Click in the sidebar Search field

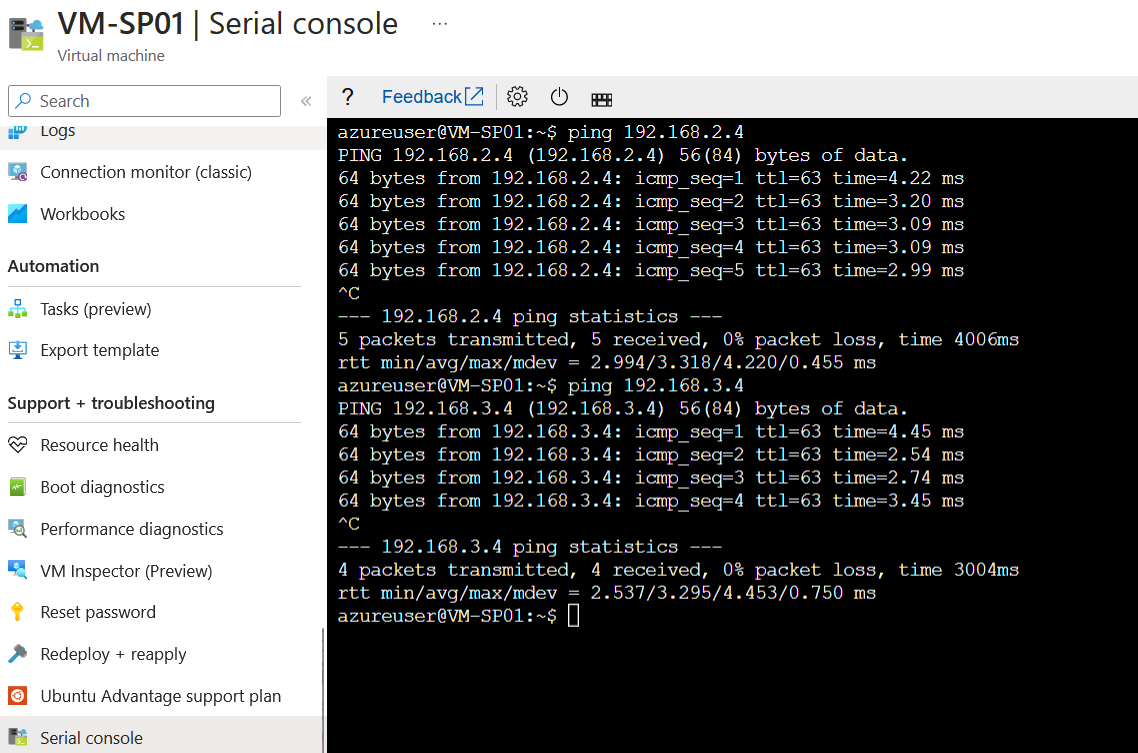pyautogui.click(x=144, y=101)
